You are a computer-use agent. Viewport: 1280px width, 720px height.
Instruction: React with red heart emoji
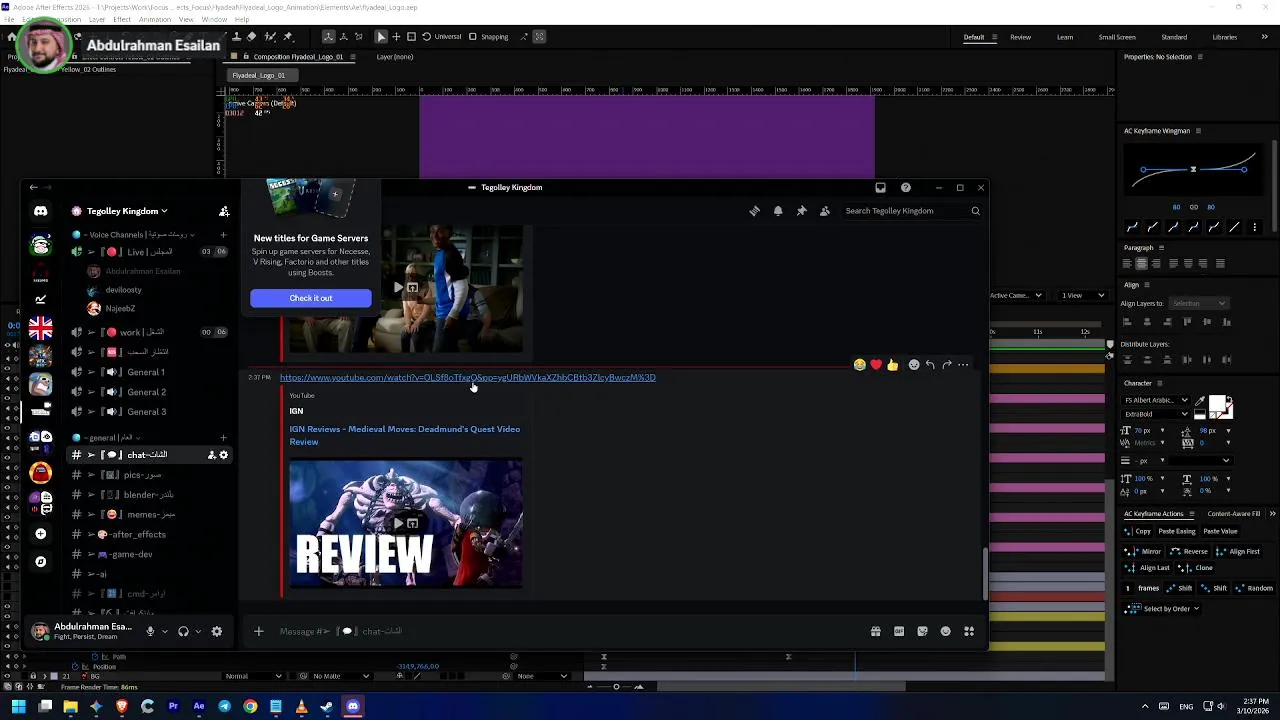pyautogui.click(x=876, y=365)
